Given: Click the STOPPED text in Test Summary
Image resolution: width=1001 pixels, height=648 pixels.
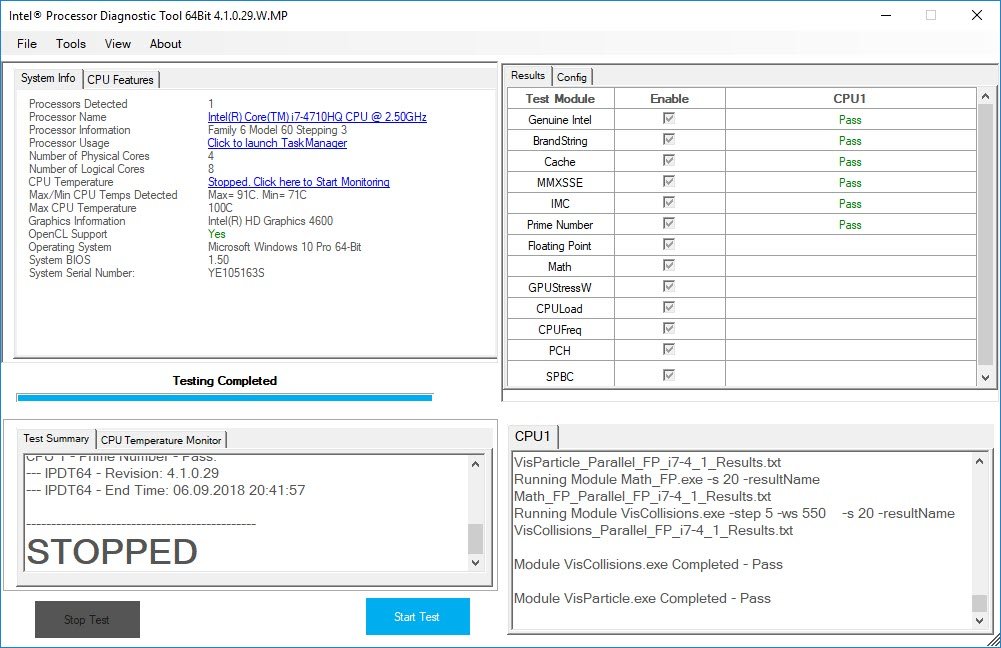Looking at the screenshot, I should pos(112,551).
